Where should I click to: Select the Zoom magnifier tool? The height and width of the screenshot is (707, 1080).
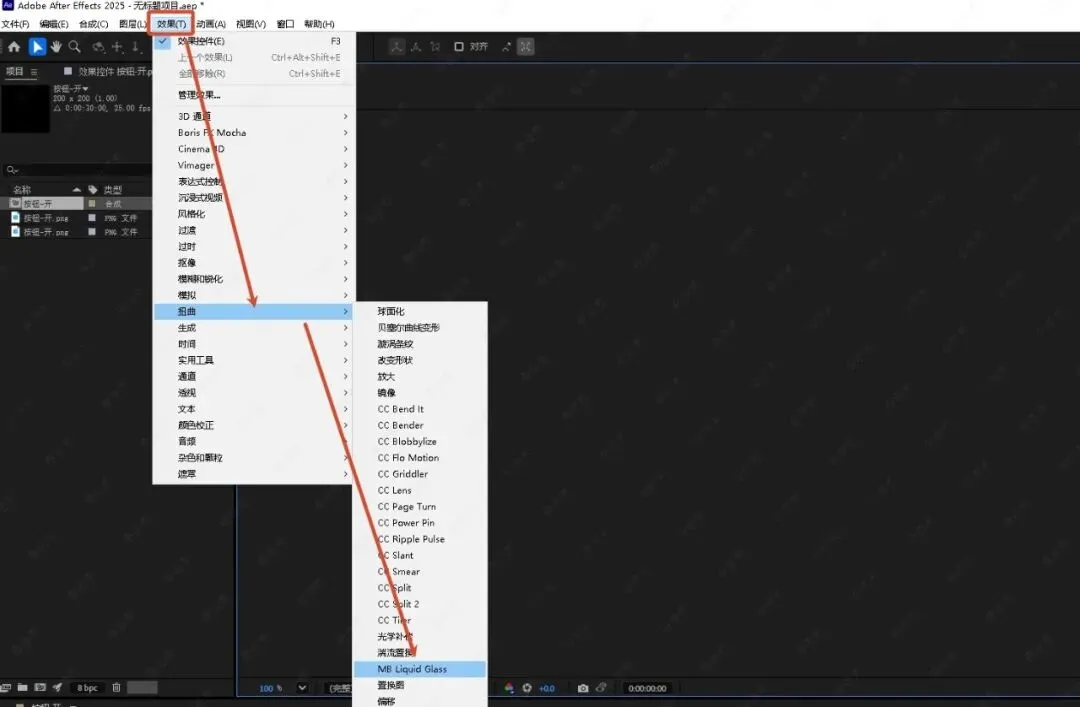[74, 47]
